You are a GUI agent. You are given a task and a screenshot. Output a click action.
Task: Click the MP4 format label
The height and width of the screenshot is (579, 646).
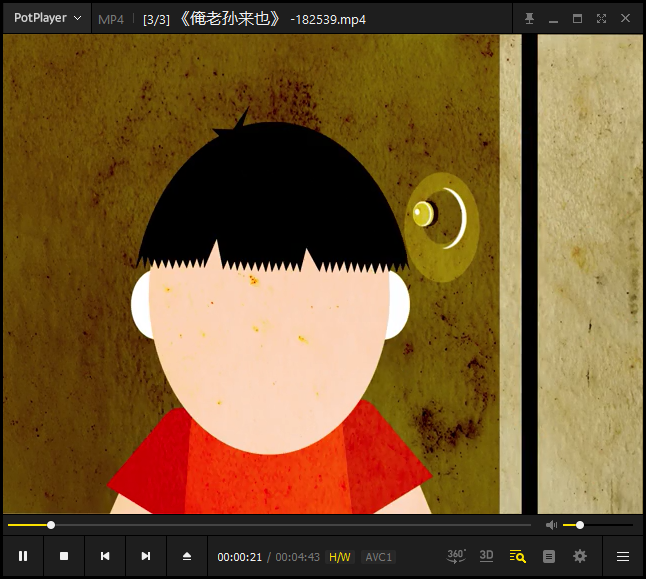(x=111, y=19)
